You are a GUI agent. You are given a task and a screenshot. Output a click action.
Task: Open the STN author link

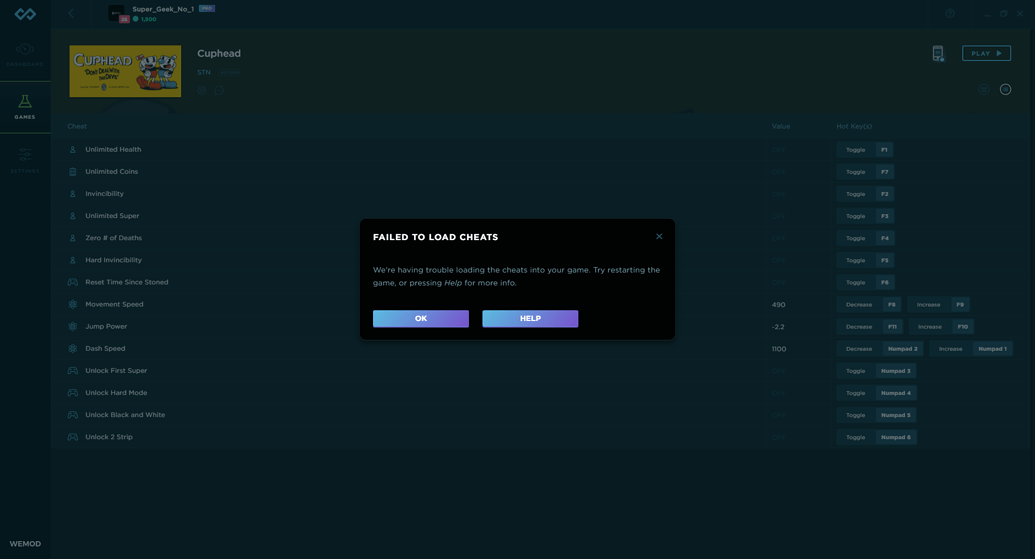pos(204,73)
